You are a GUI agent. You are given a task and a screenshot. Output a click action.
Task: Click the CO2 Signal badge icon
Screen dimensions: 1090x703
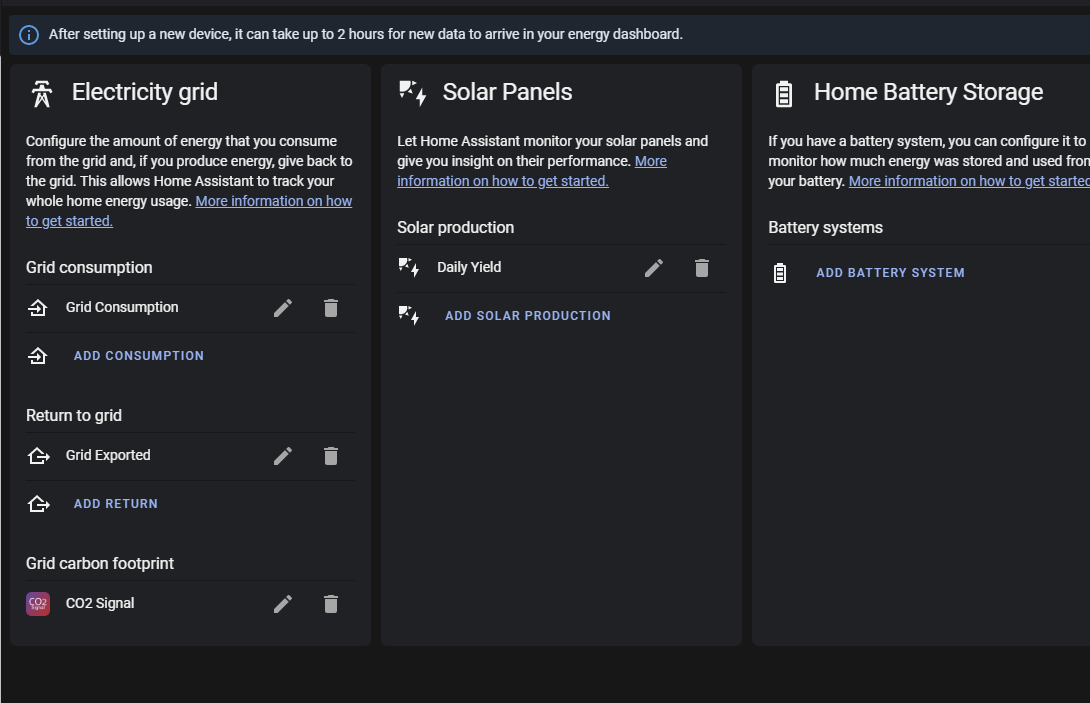[37, 603]
